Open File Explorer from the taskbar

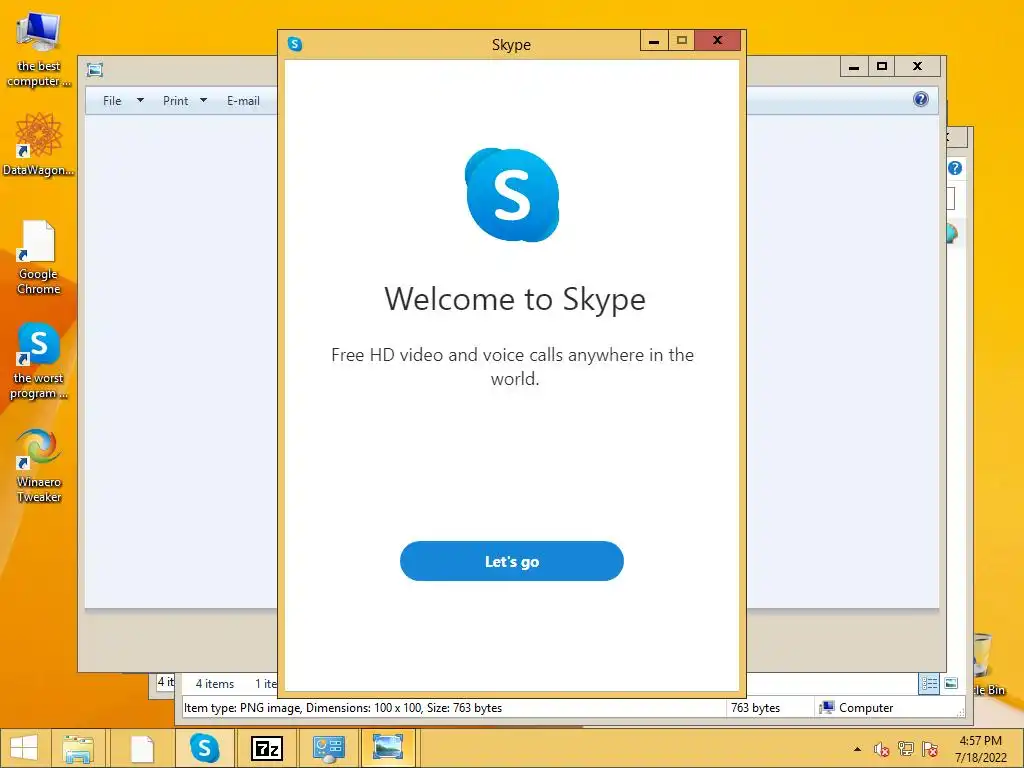pos(78,748)
